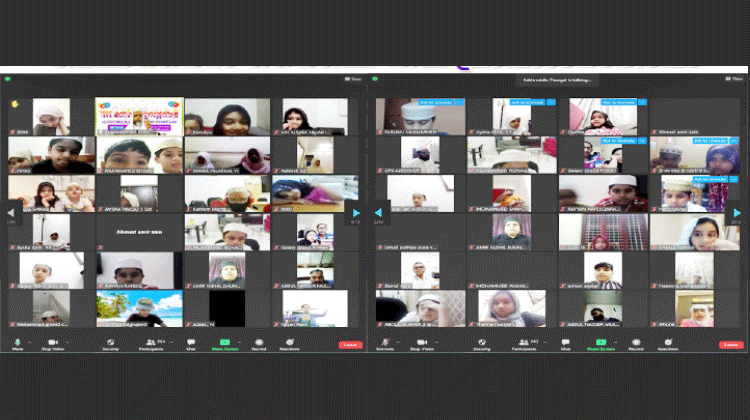Screen dimensions: 750x420
Task: Select the Ahmed amir sain video tile in left window
Action: [139, 232]
